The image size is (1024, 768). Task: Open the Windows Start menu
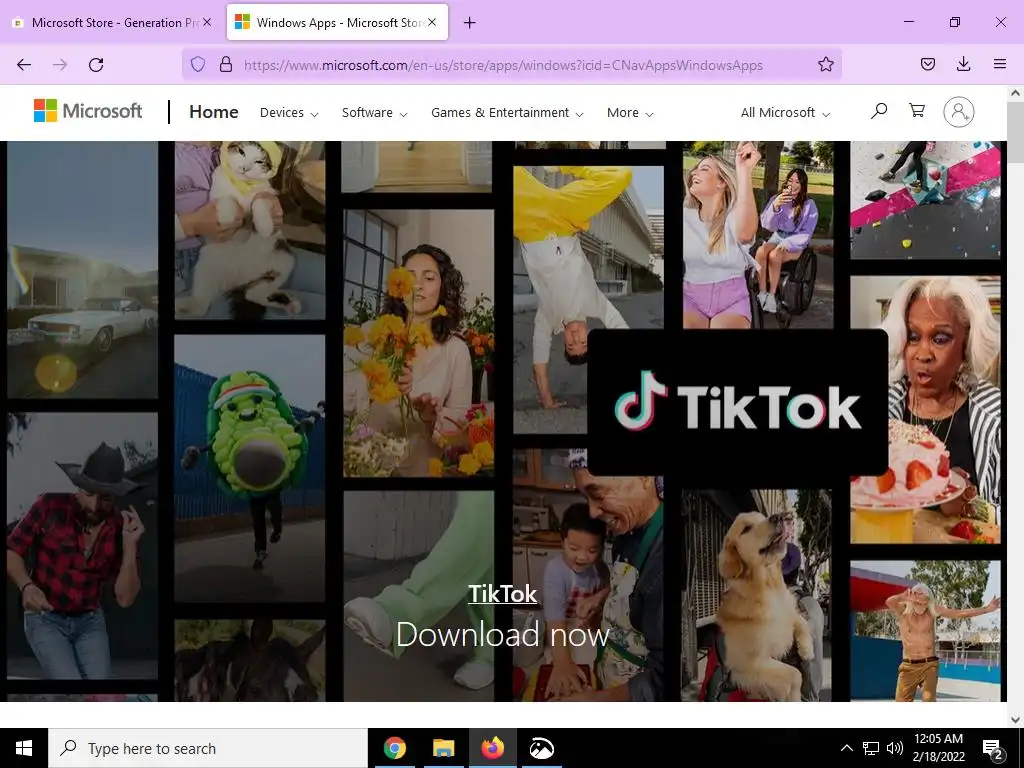pyautogui.click(x=24, y=748)
